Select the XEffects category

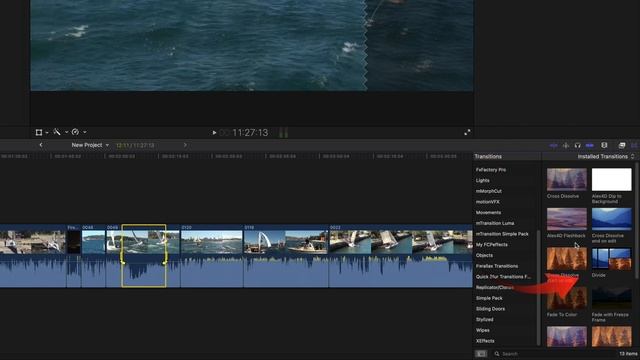(485, 341)
